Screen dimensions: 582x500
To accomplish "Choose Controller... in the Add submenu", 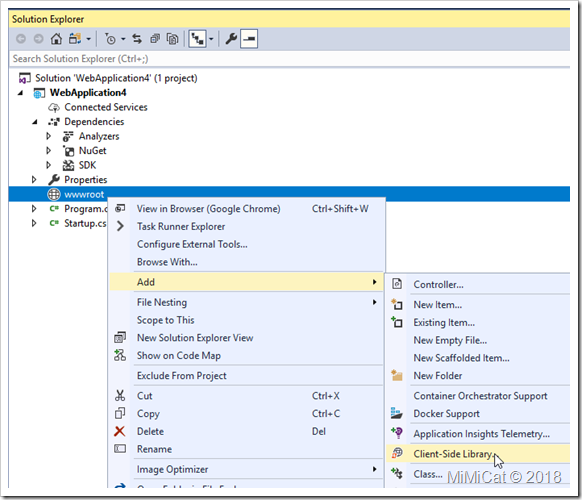I will (x=478, y=285).
